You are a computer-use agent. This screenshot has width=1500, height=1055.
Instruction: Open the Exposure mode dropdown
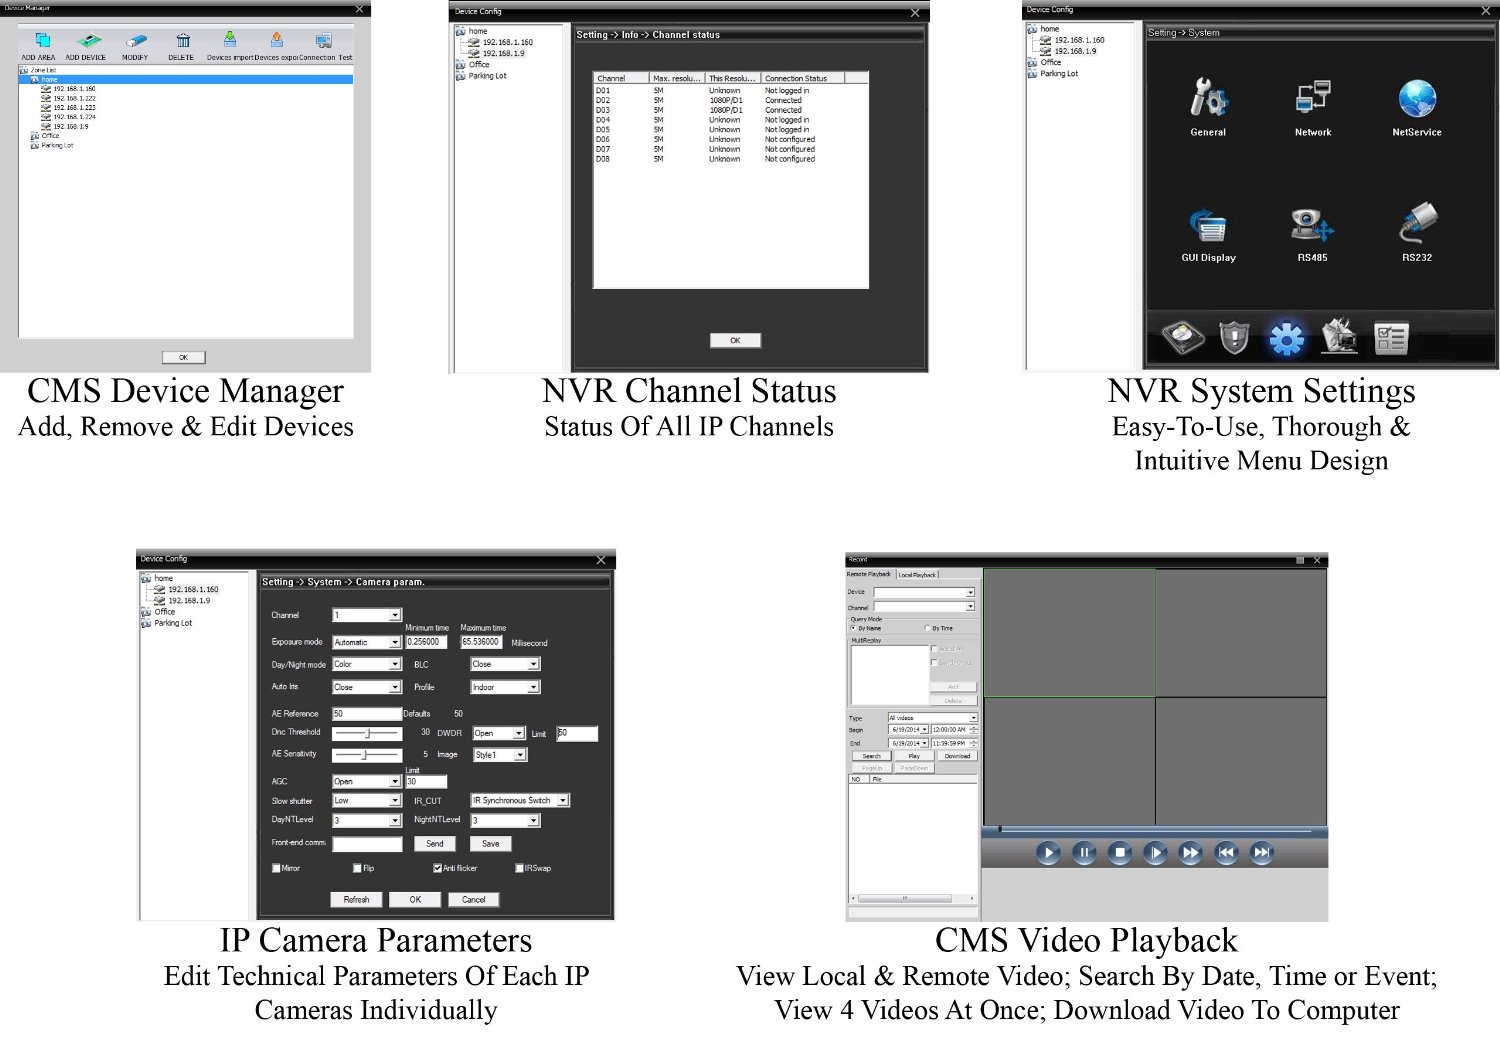pyautogui.click(x=394, y=642)
